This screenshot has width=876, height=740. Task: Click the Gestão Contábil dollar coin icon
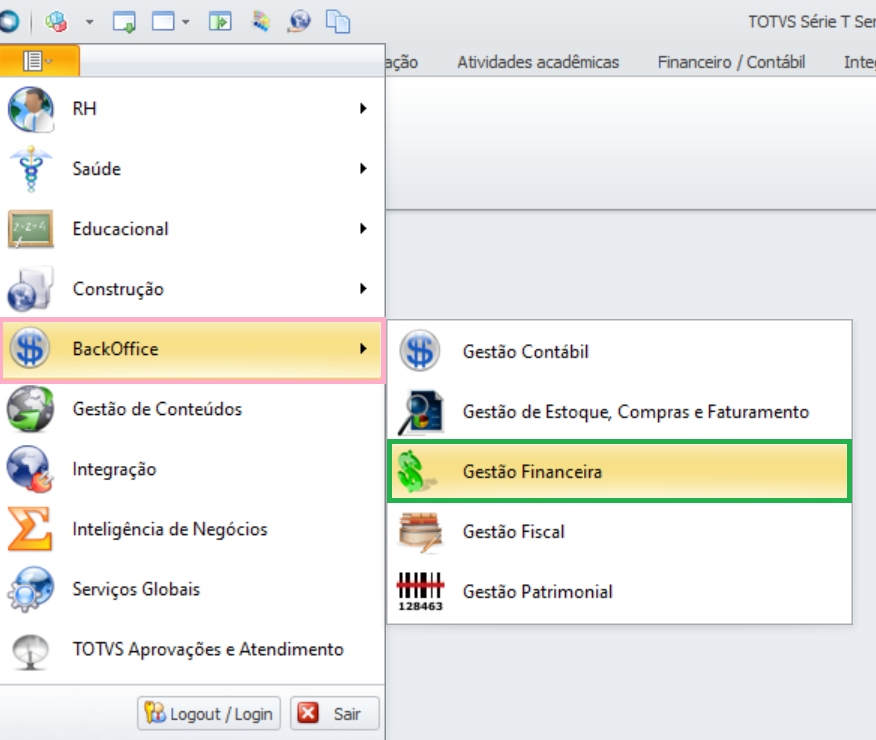[x=420, y=351]
